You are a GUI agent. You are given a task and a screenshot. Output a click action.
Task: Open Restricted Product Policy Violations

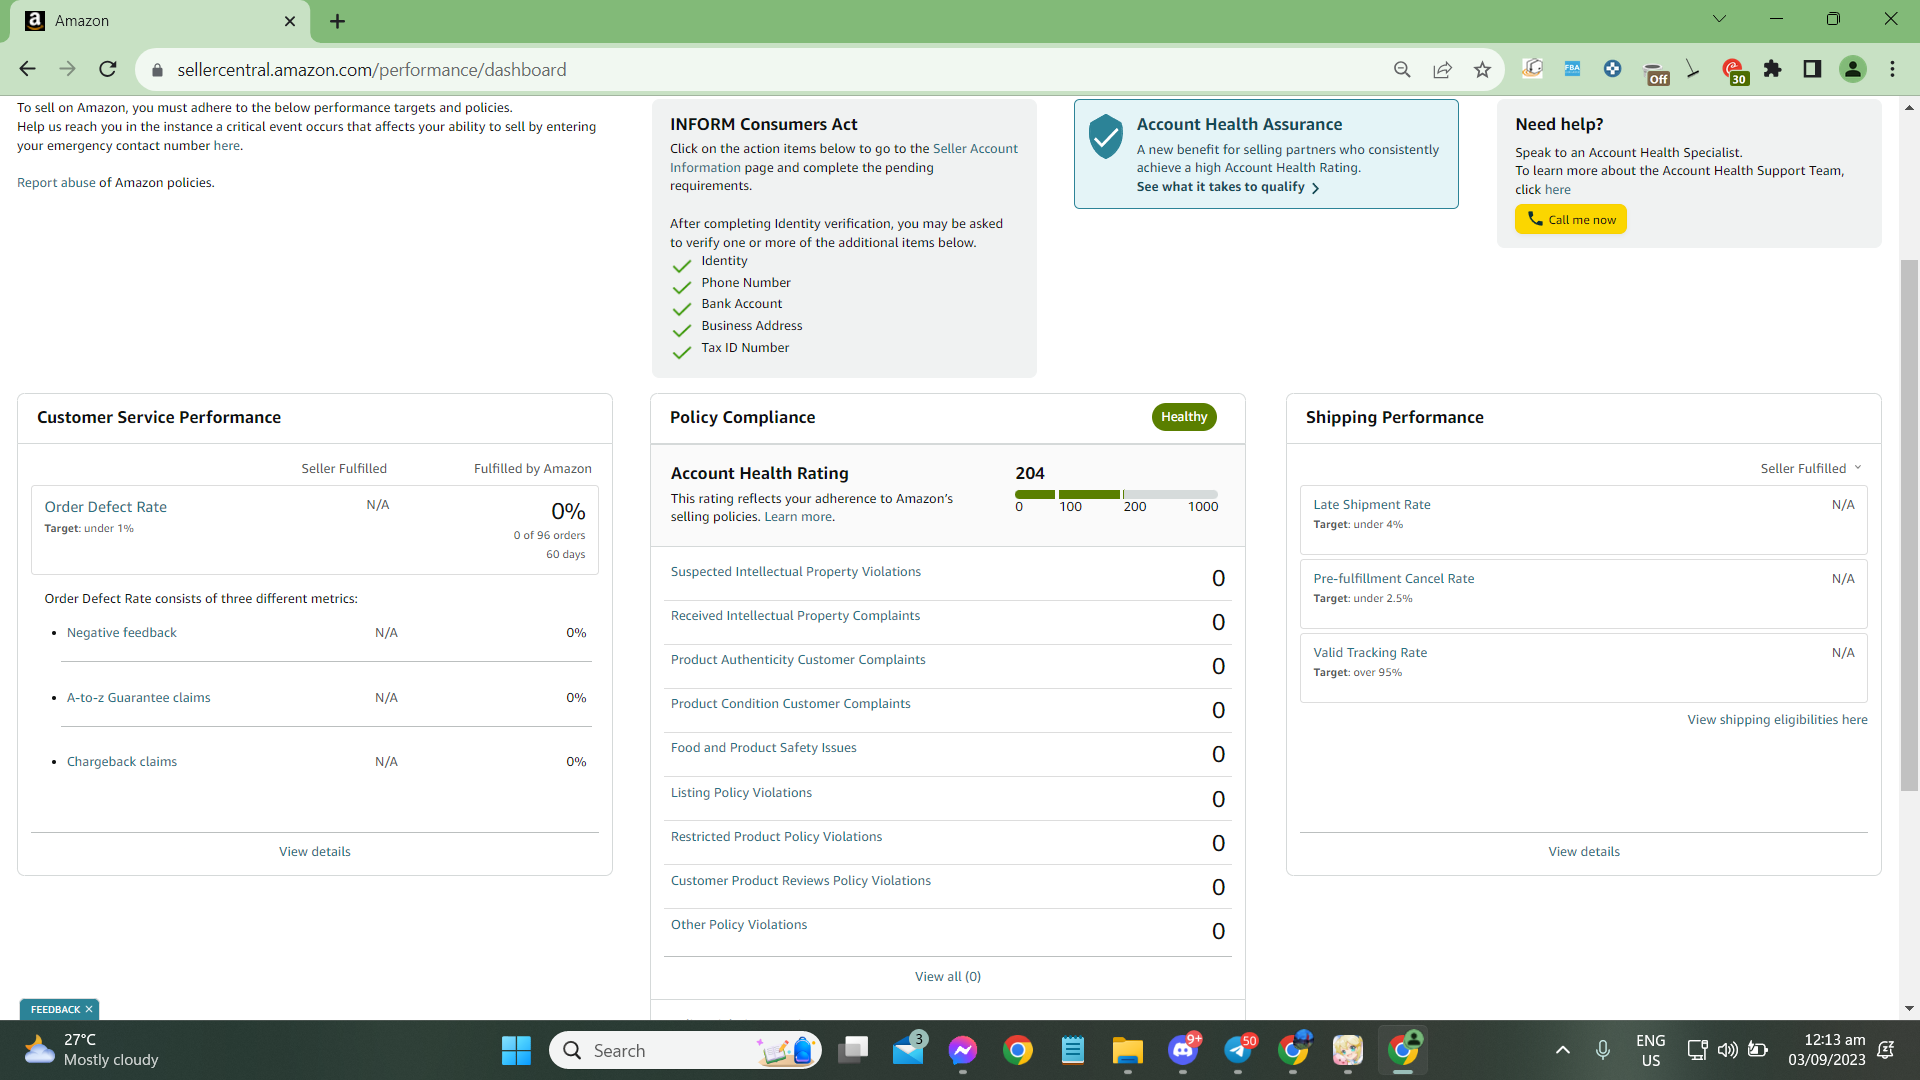point(776,837)
